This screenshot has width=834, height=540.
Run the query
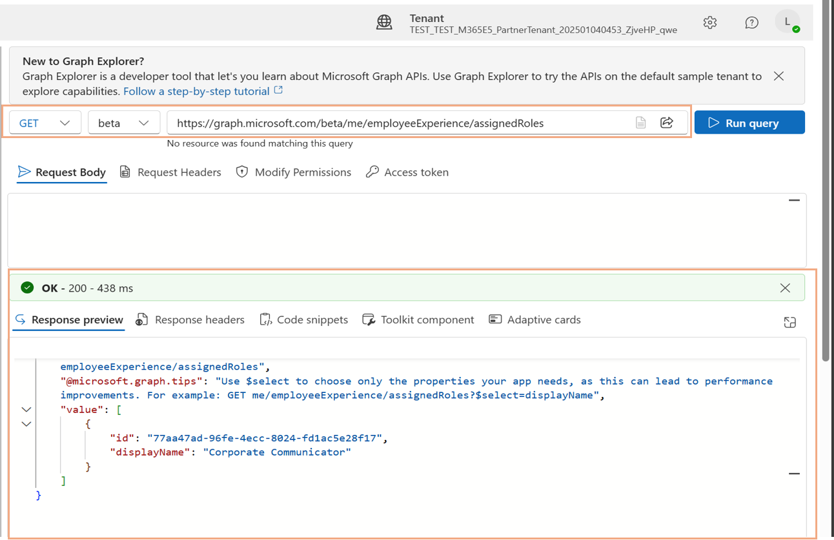click(x=749, y=122)
